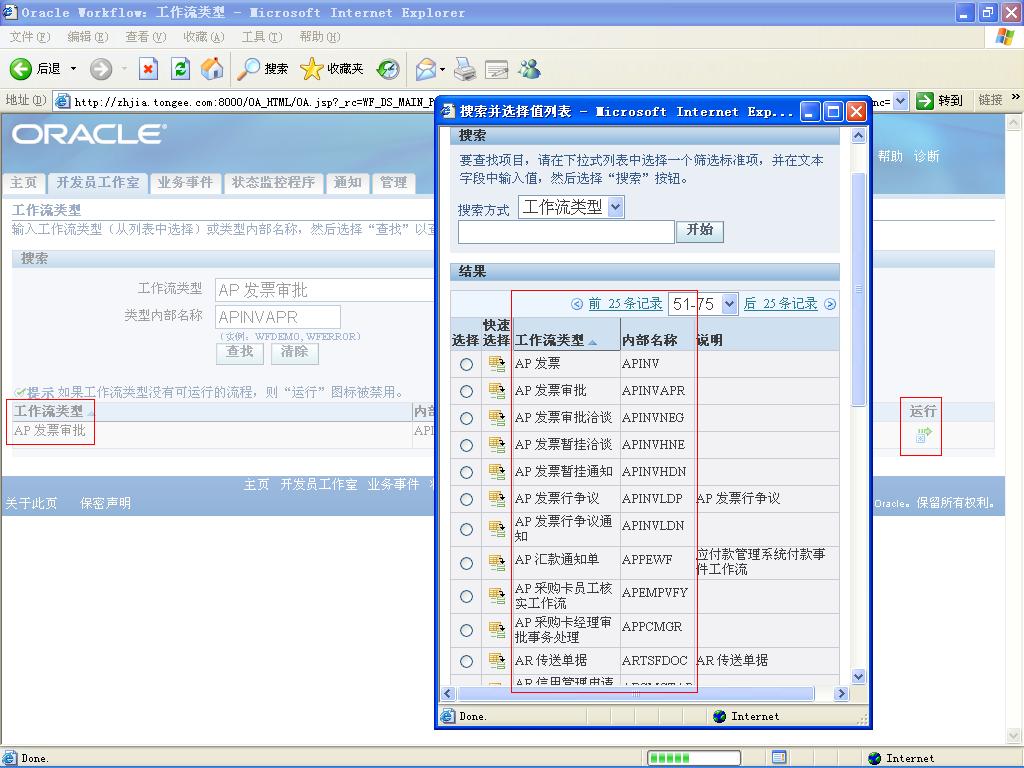Click the 保密声明 footer link
Screen dimensions: 1024x768
coord(105,504)
